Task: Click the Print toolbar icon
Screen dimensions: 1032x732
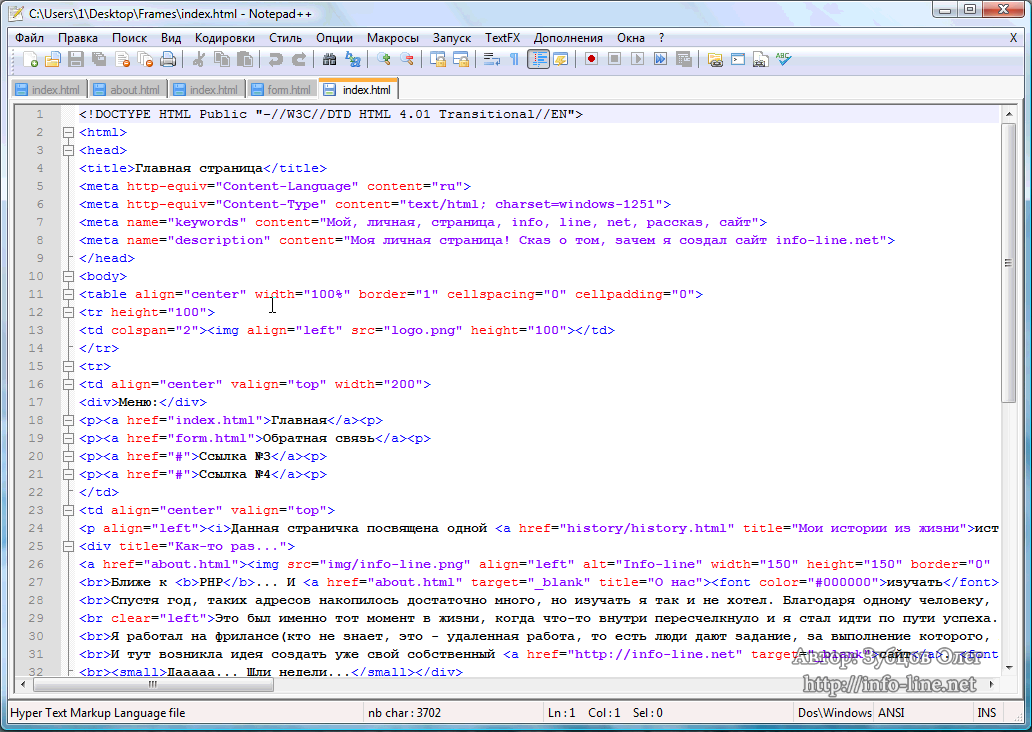Action: [168, 60]
